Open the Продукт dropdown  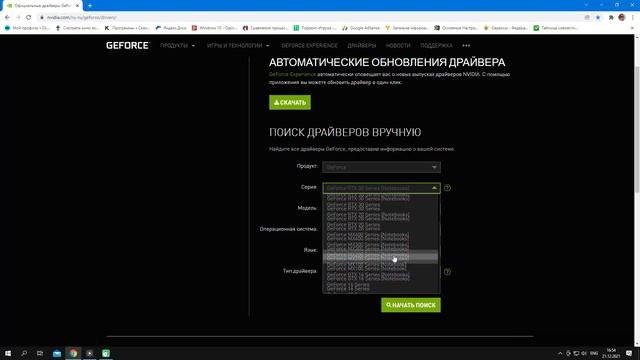(x=381, y=167)
